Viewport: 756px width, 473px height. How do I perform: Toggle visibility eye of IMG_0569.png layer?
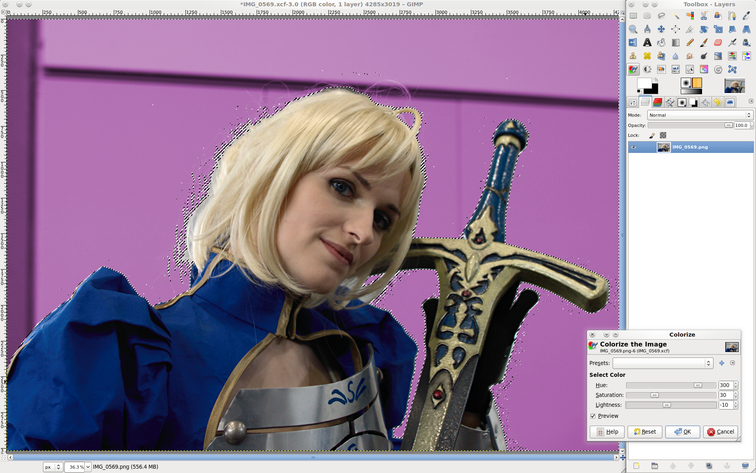(633, 147)
